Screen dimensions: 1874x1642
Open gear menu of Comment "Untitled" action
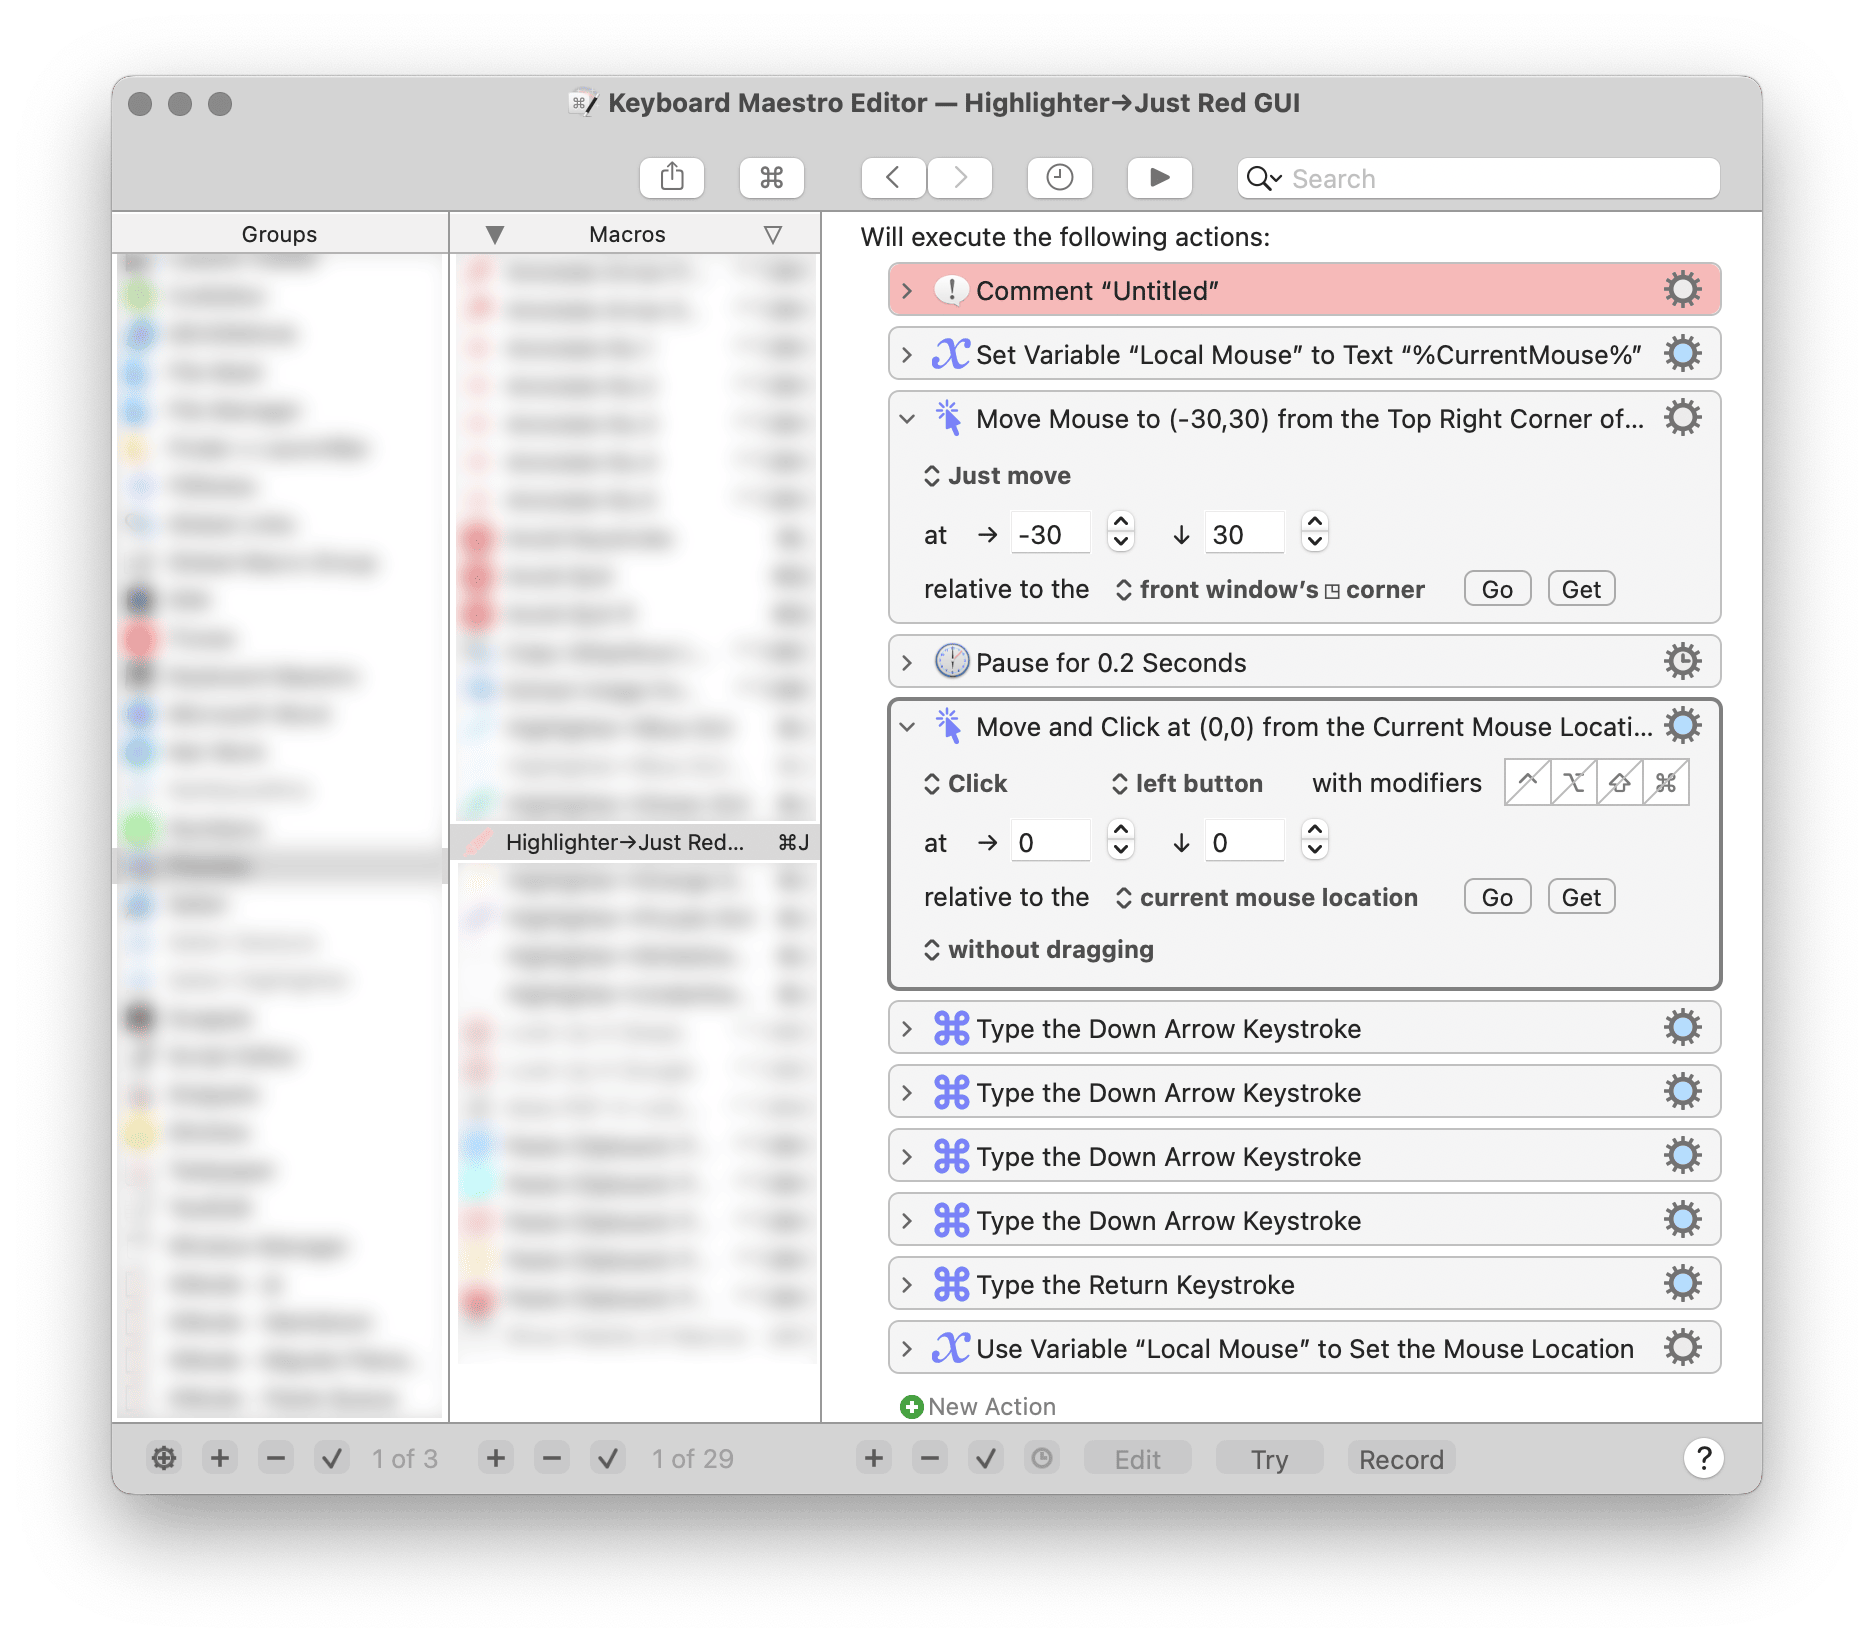pyautogui.click(x=1682, y=290)
